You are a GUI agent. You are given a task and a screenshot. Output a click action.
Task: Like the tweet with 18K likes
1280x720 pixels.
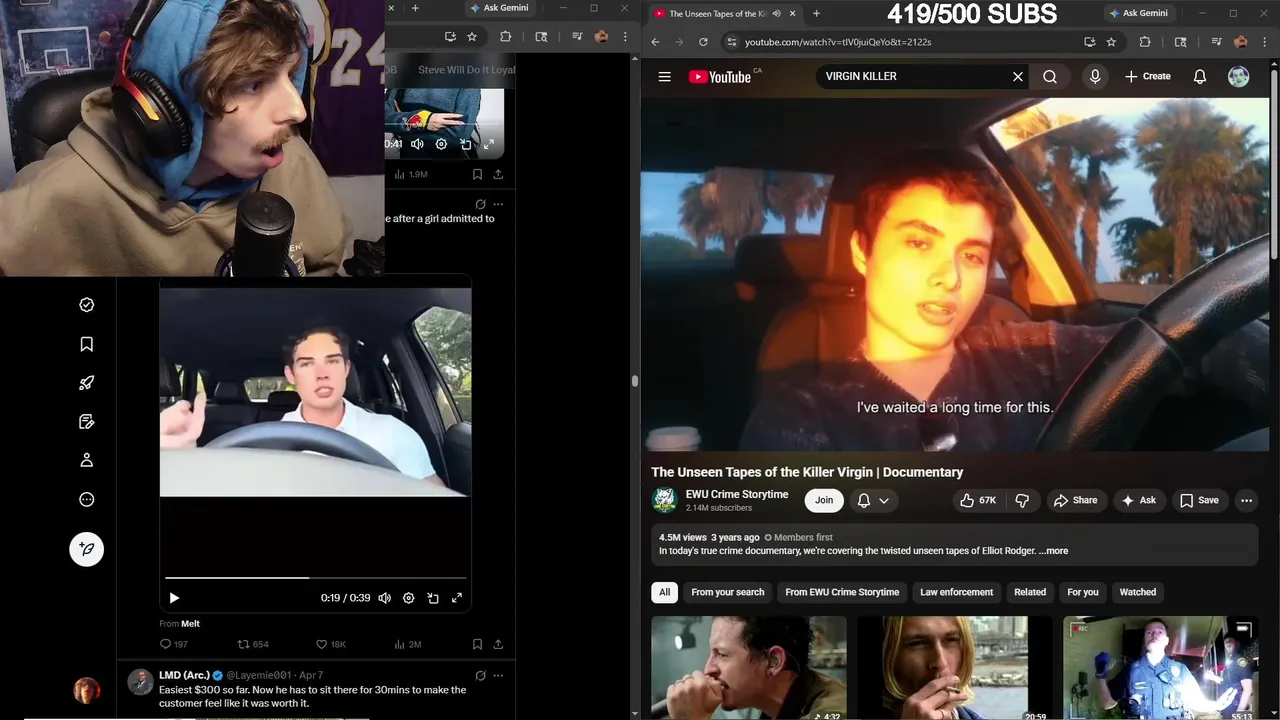331,644
